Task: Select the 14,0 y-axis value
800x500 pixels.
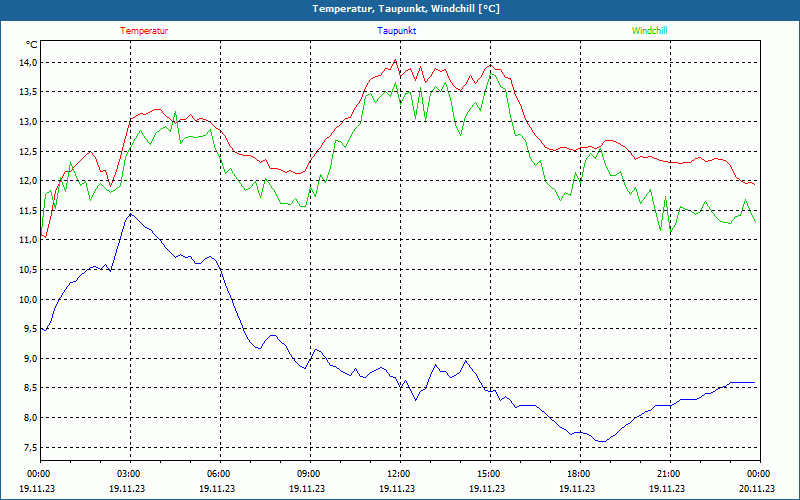Action: [x=27, y=62]
